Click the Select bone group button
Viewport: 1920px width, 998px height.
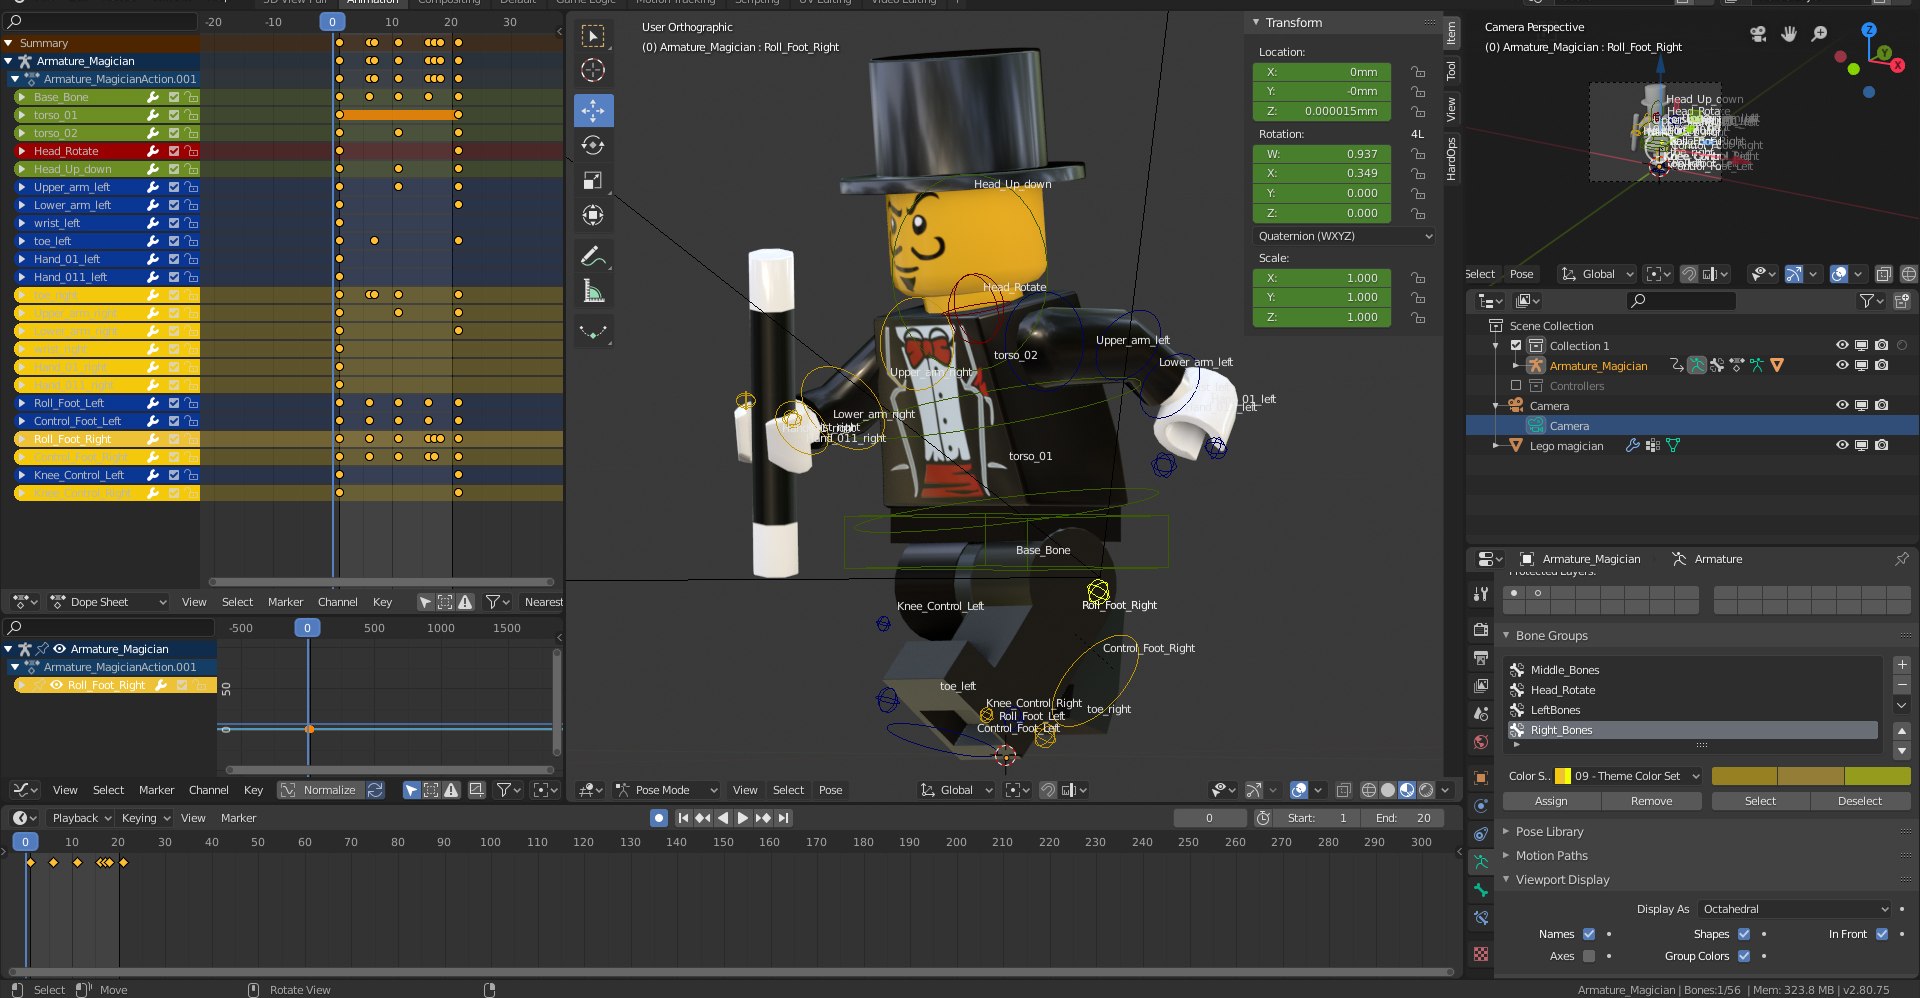1760,801
